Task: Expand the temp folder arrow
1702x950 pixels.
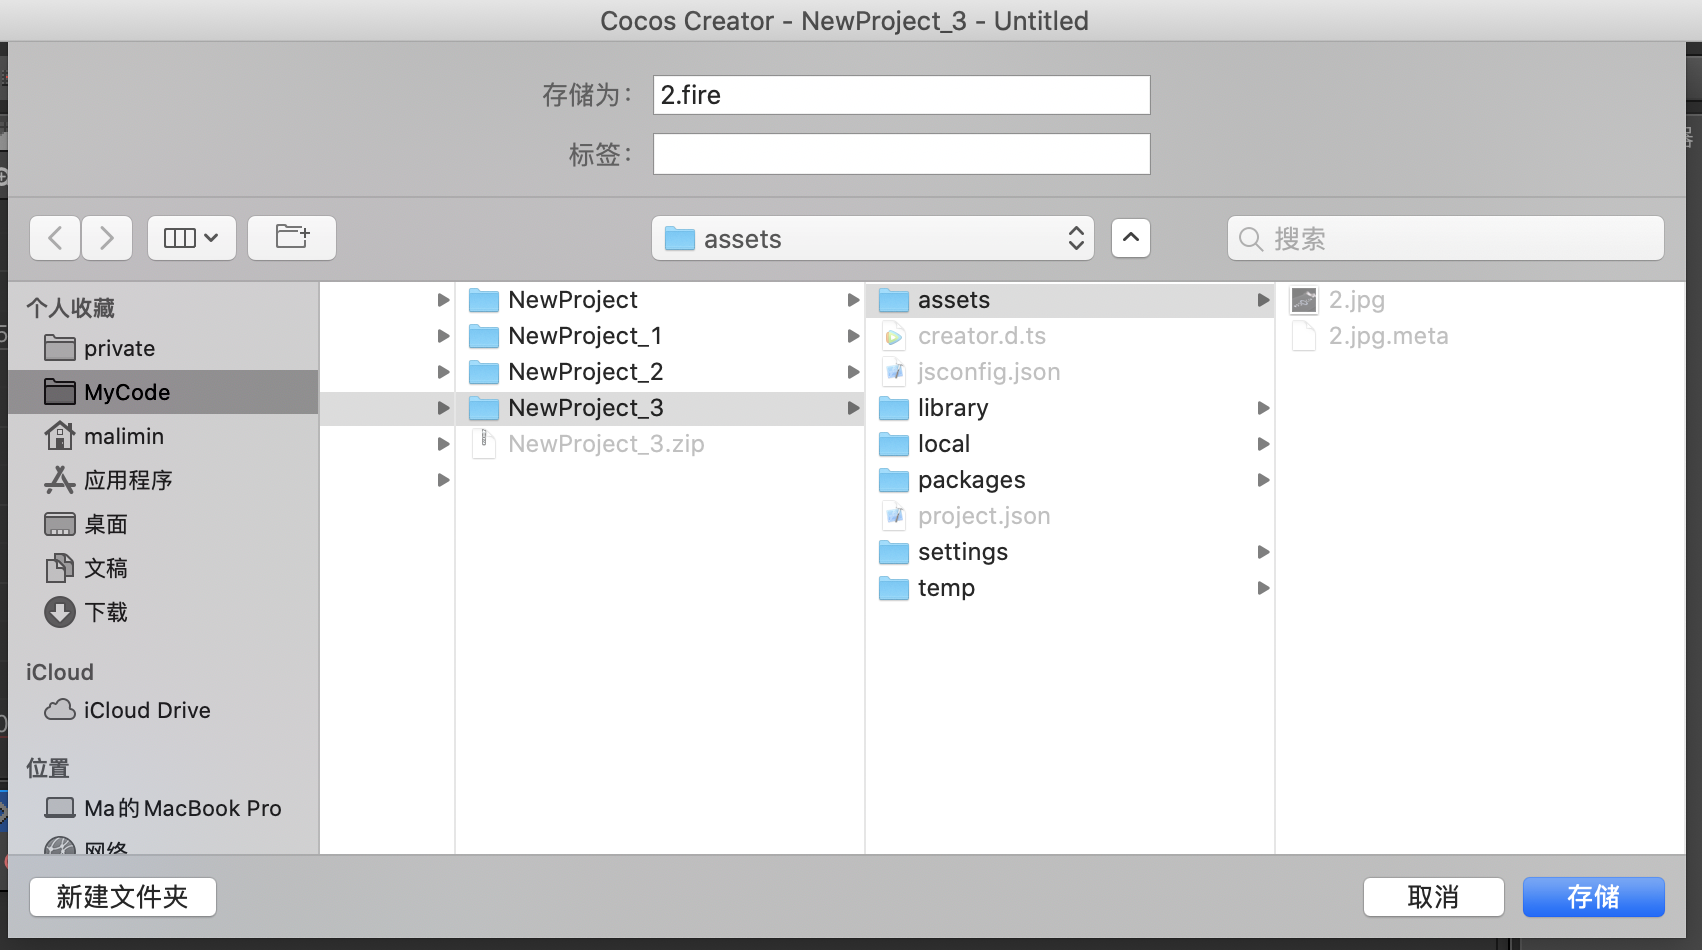Action: tap(1263, 588)
